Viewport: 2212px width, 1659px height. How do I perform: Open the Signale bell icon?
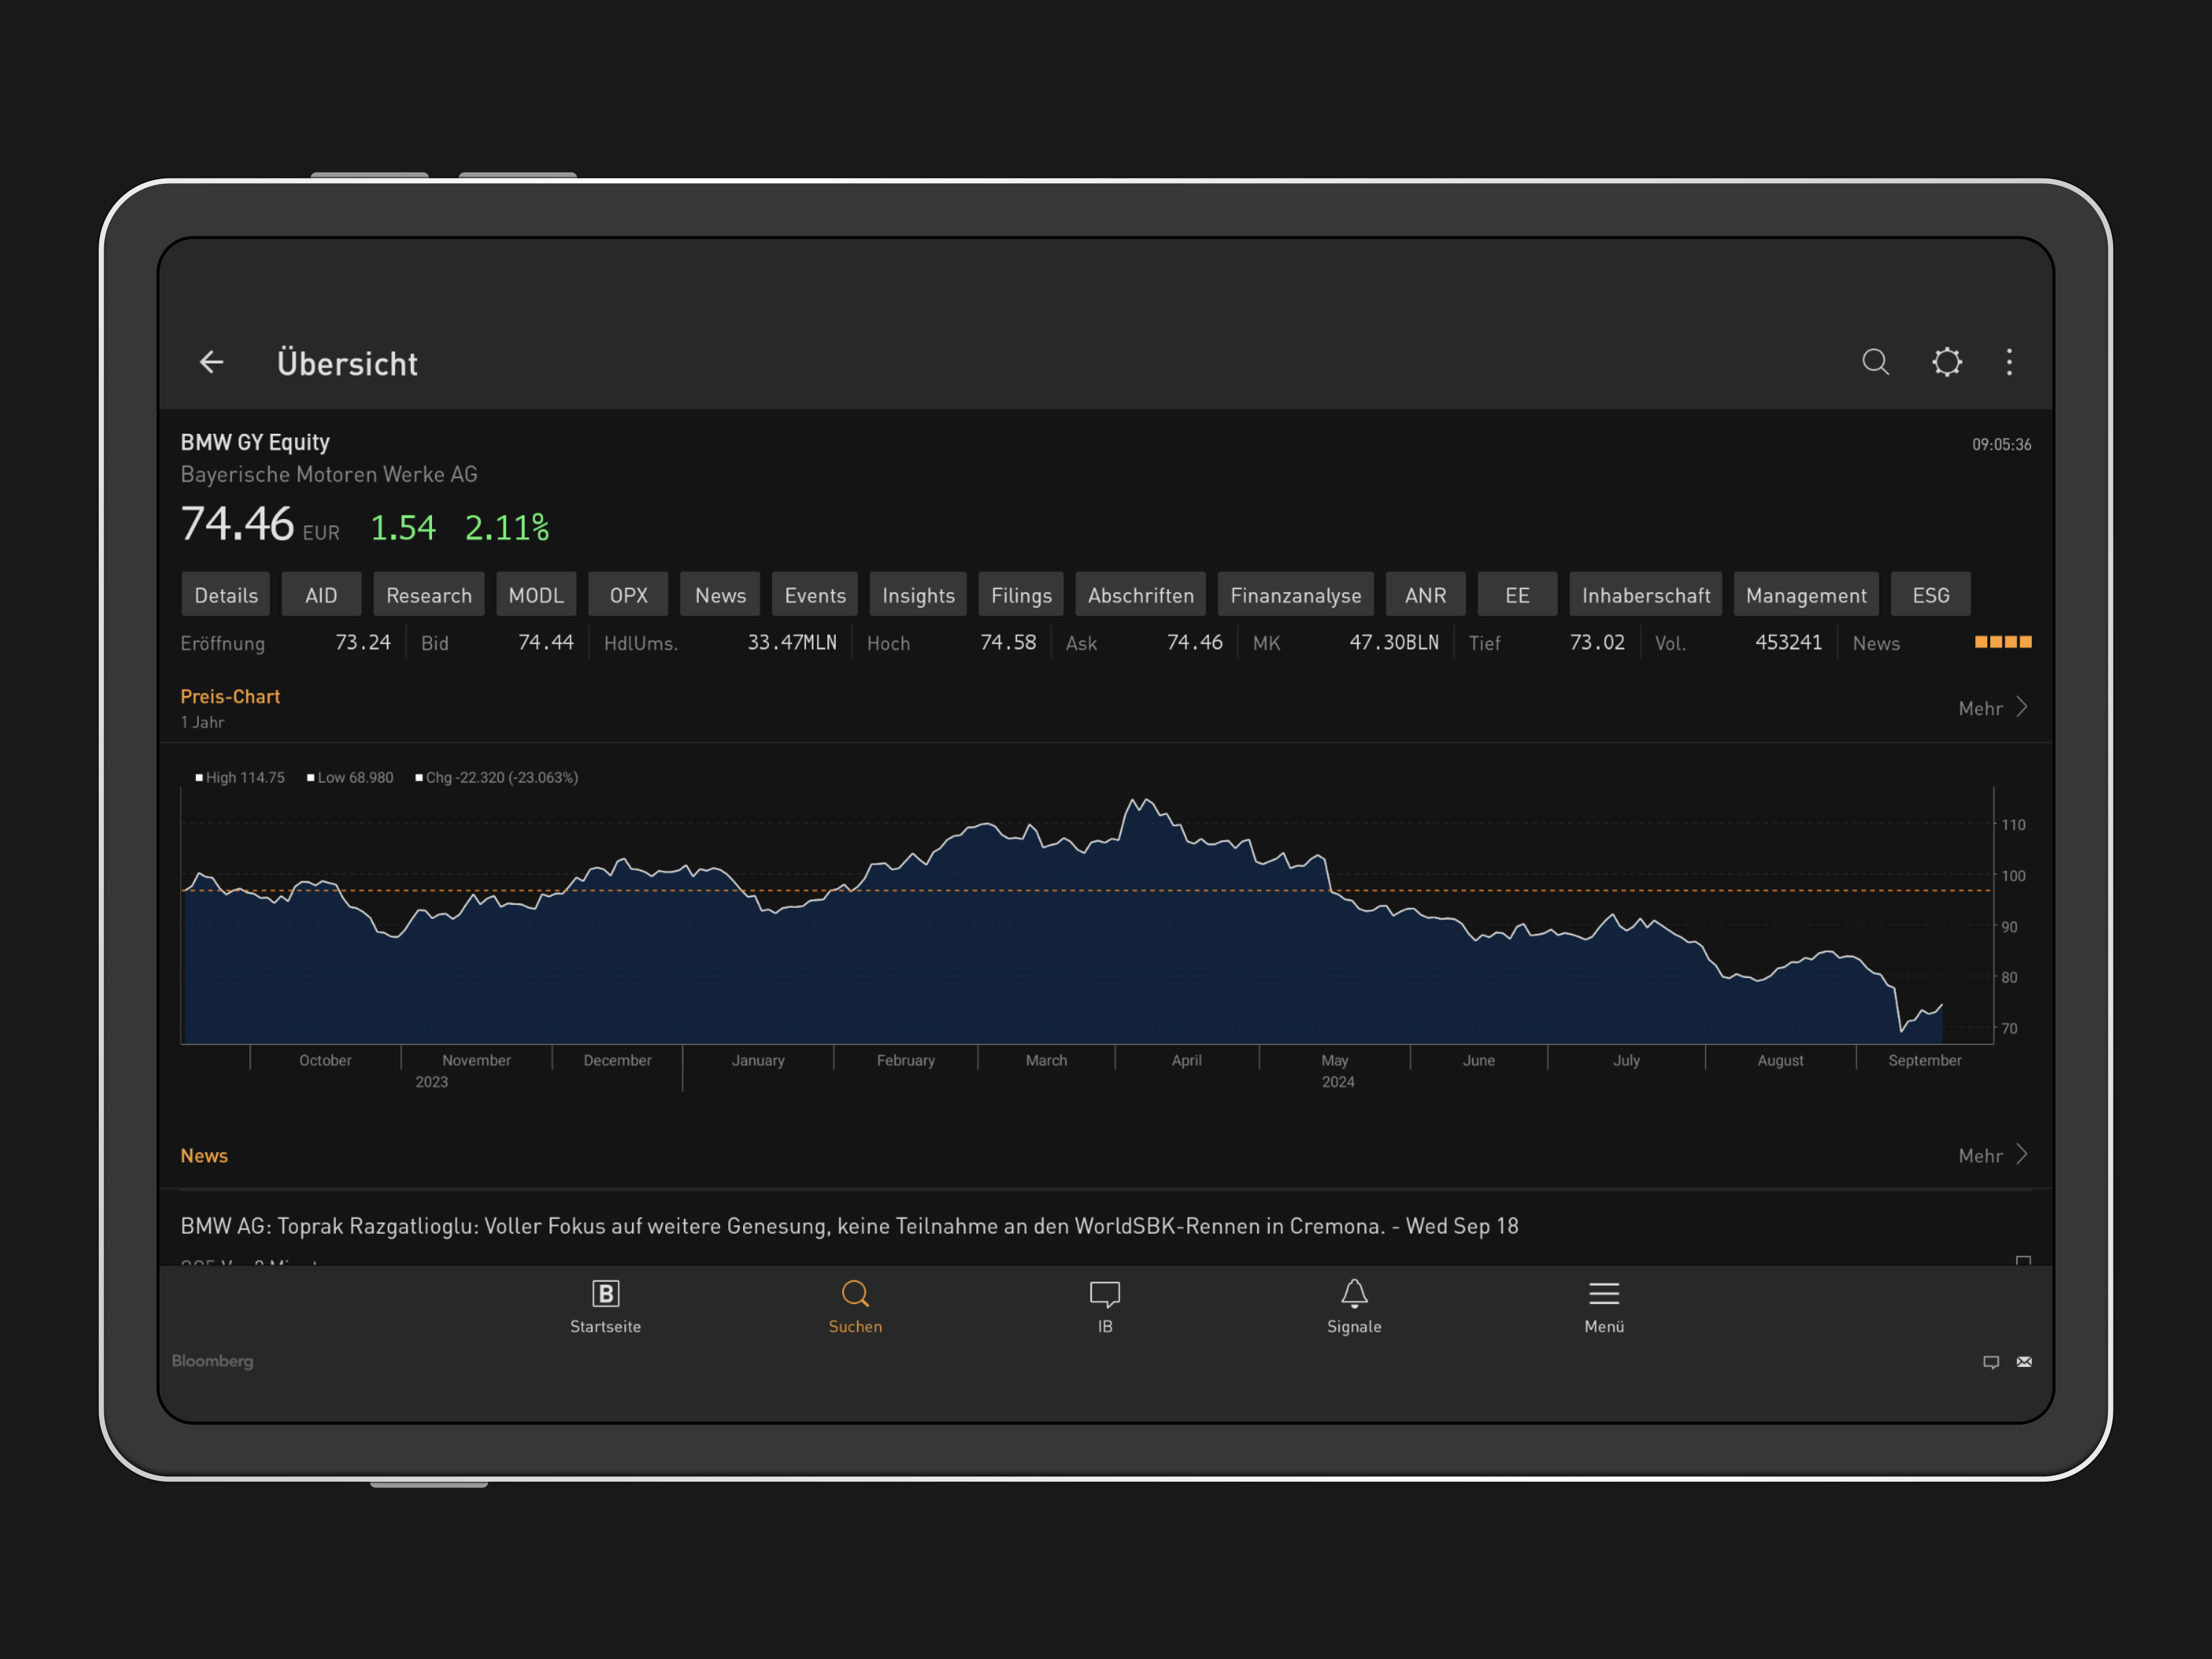[x=1354, y=1293]
